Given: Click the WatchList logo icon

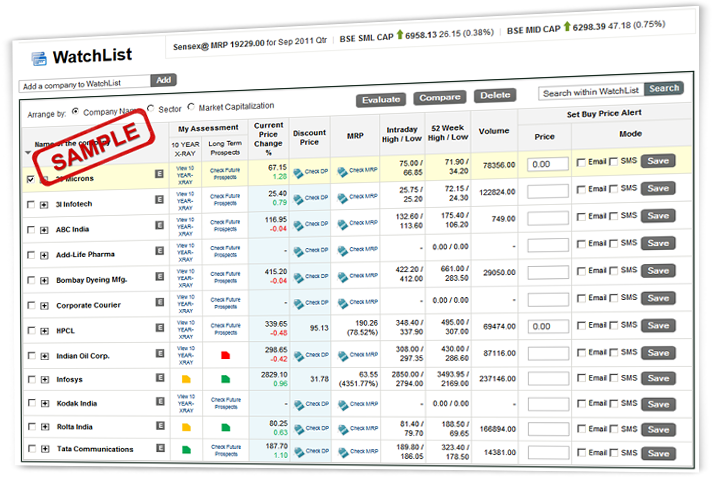Looking at the screenshot, I should point(39,59).
